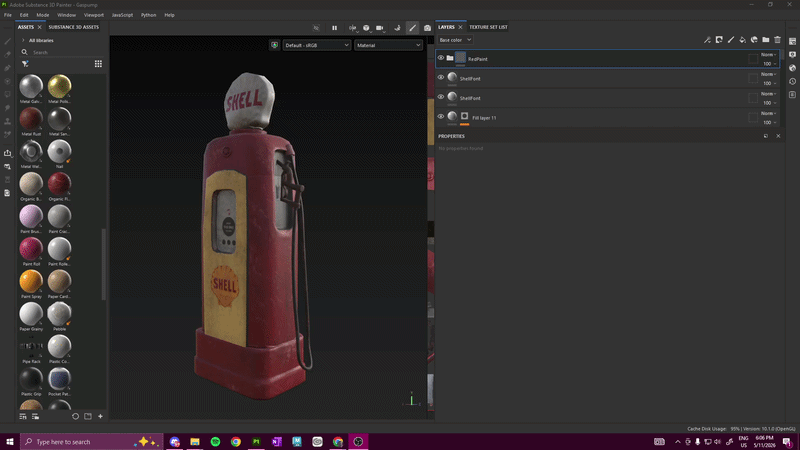The width and height of the screenshot is (800, 450).
Task: Open the JavaScript menu
Action: 122,15
